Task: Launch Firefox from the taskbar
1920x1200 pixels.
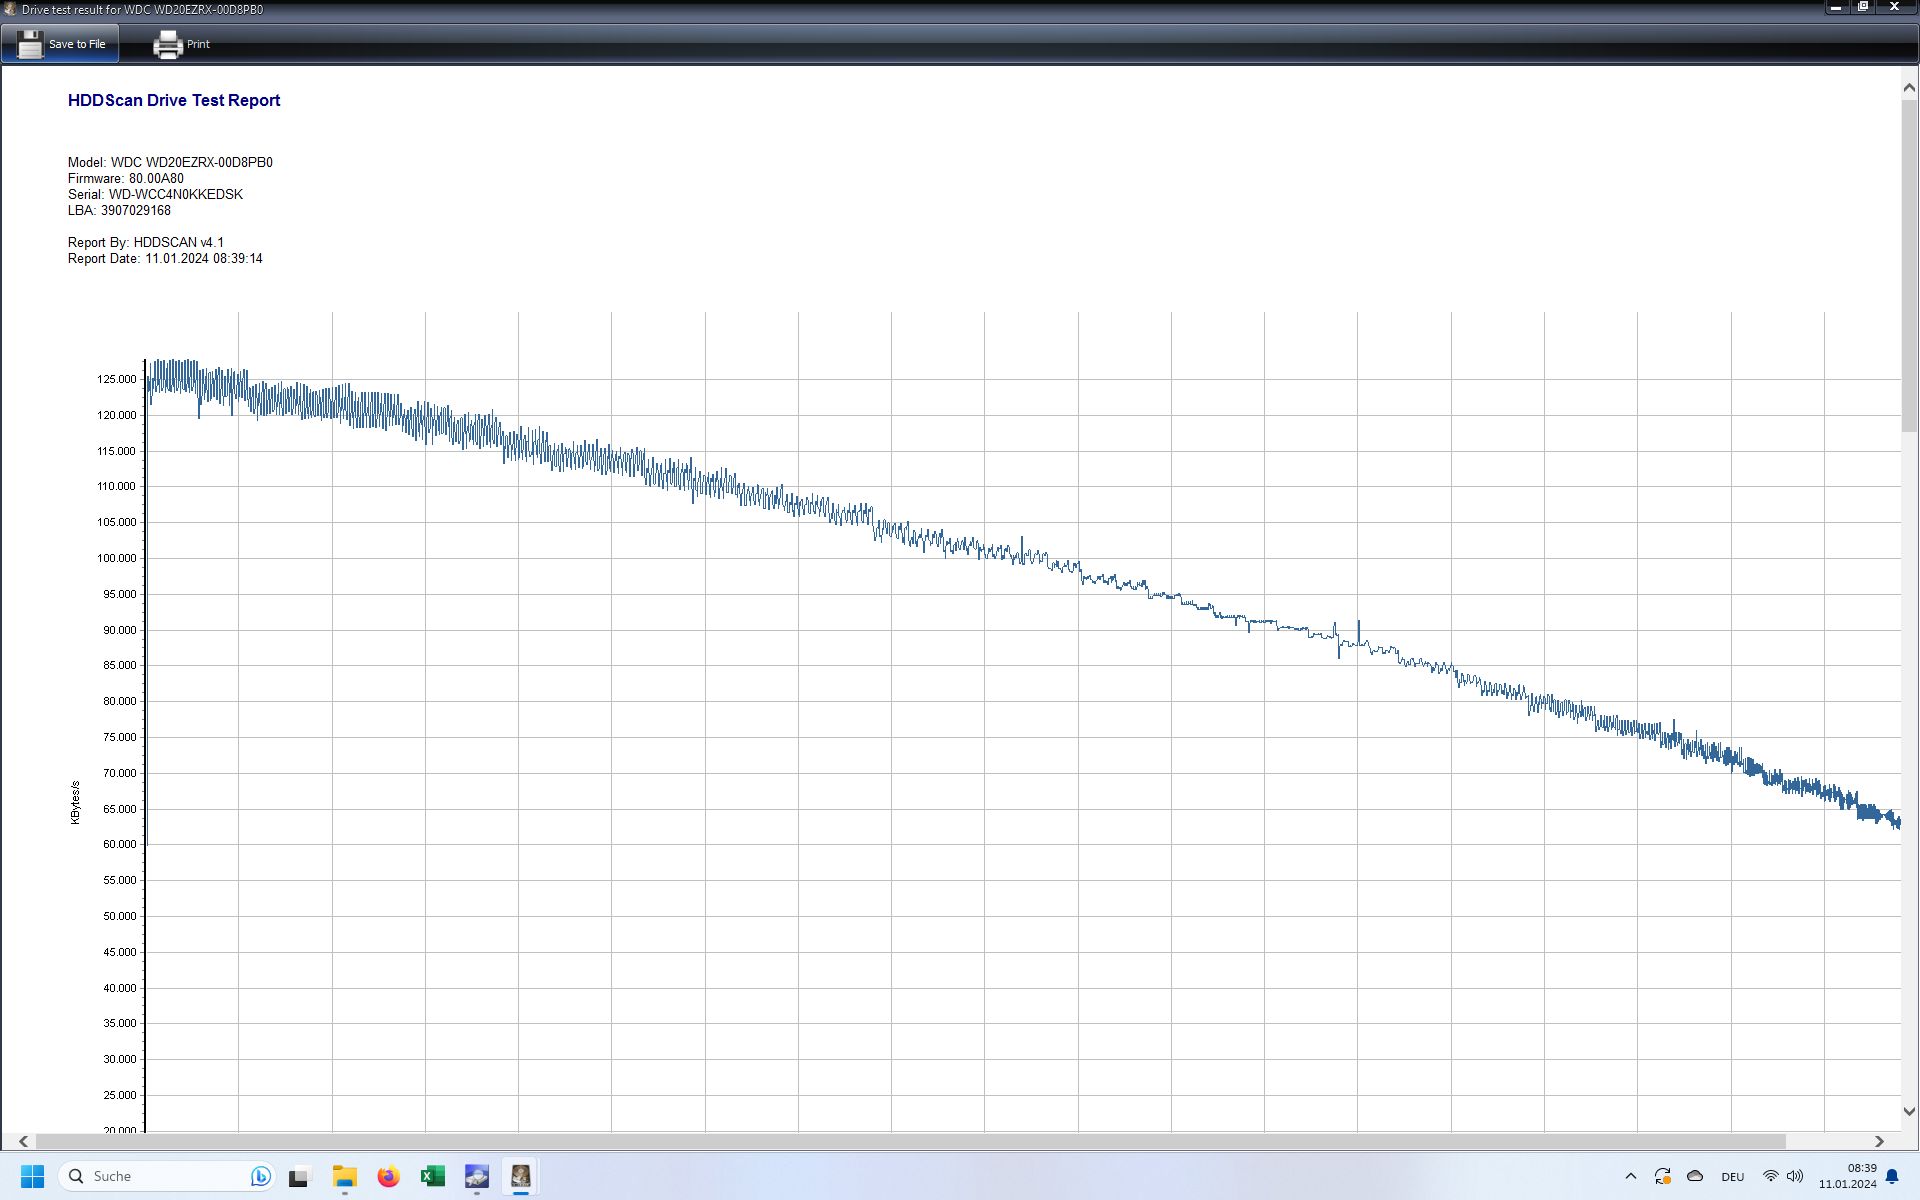Action: pyautogui.click(x=388, y=1176)
